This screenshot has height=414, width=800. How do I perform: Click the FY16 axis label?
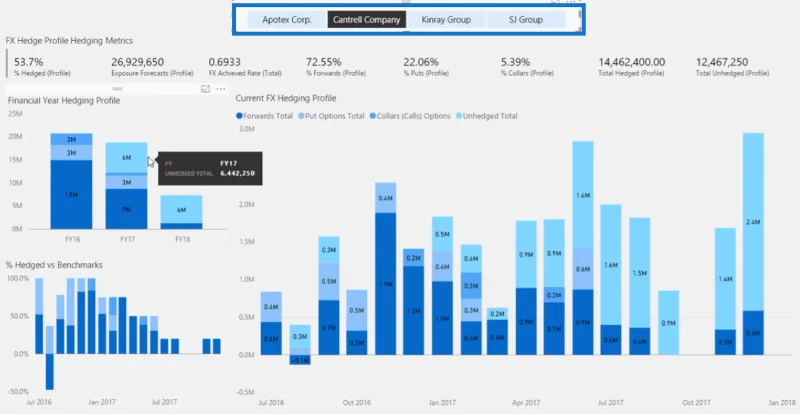[70, 238]
